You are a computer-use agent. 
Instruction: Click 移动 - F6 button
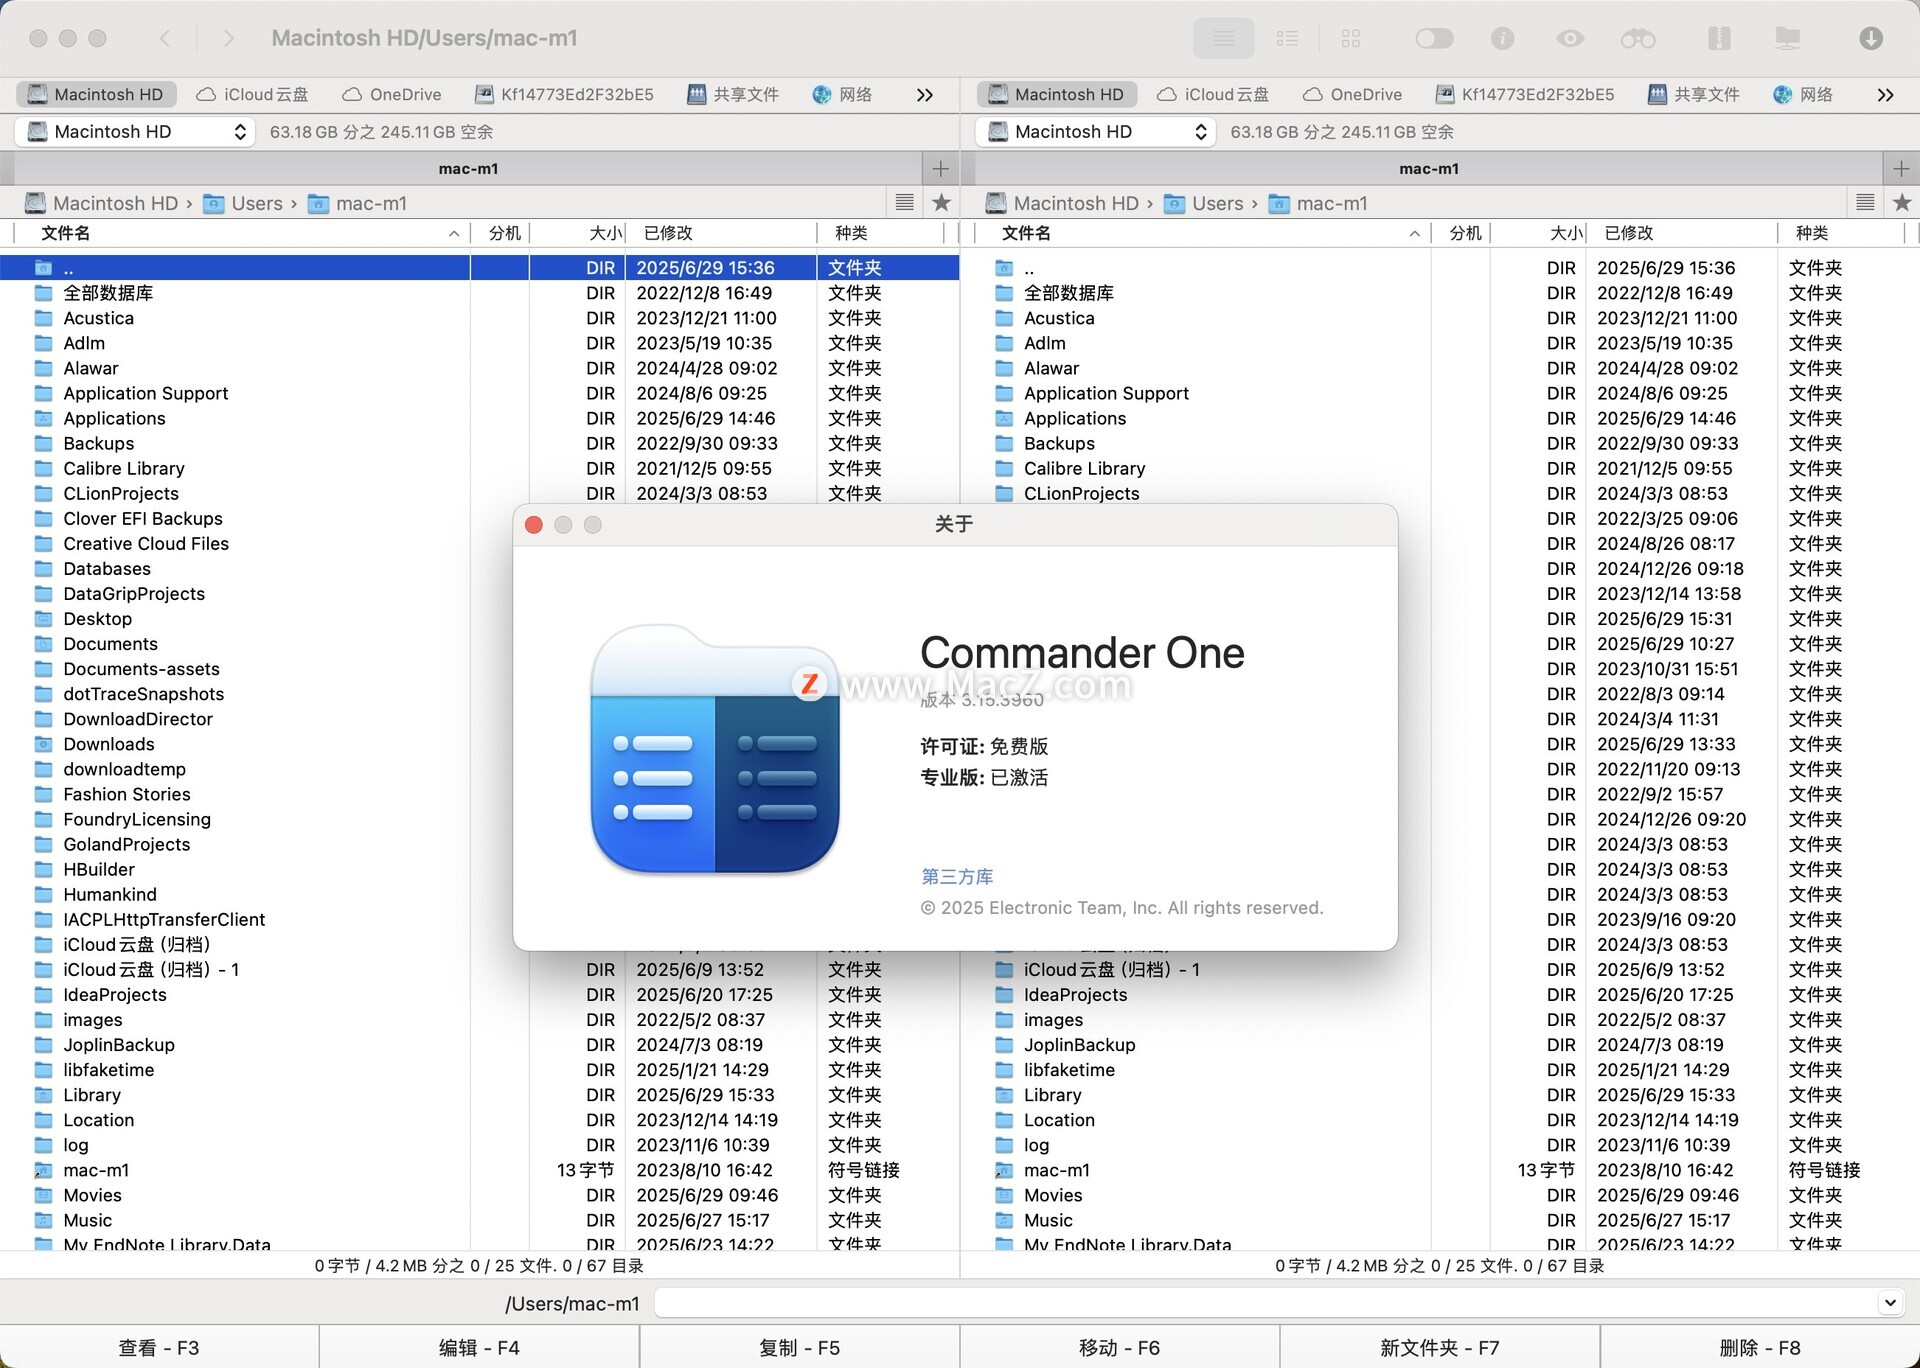pyautogui.click(x=1119, y=1347)
